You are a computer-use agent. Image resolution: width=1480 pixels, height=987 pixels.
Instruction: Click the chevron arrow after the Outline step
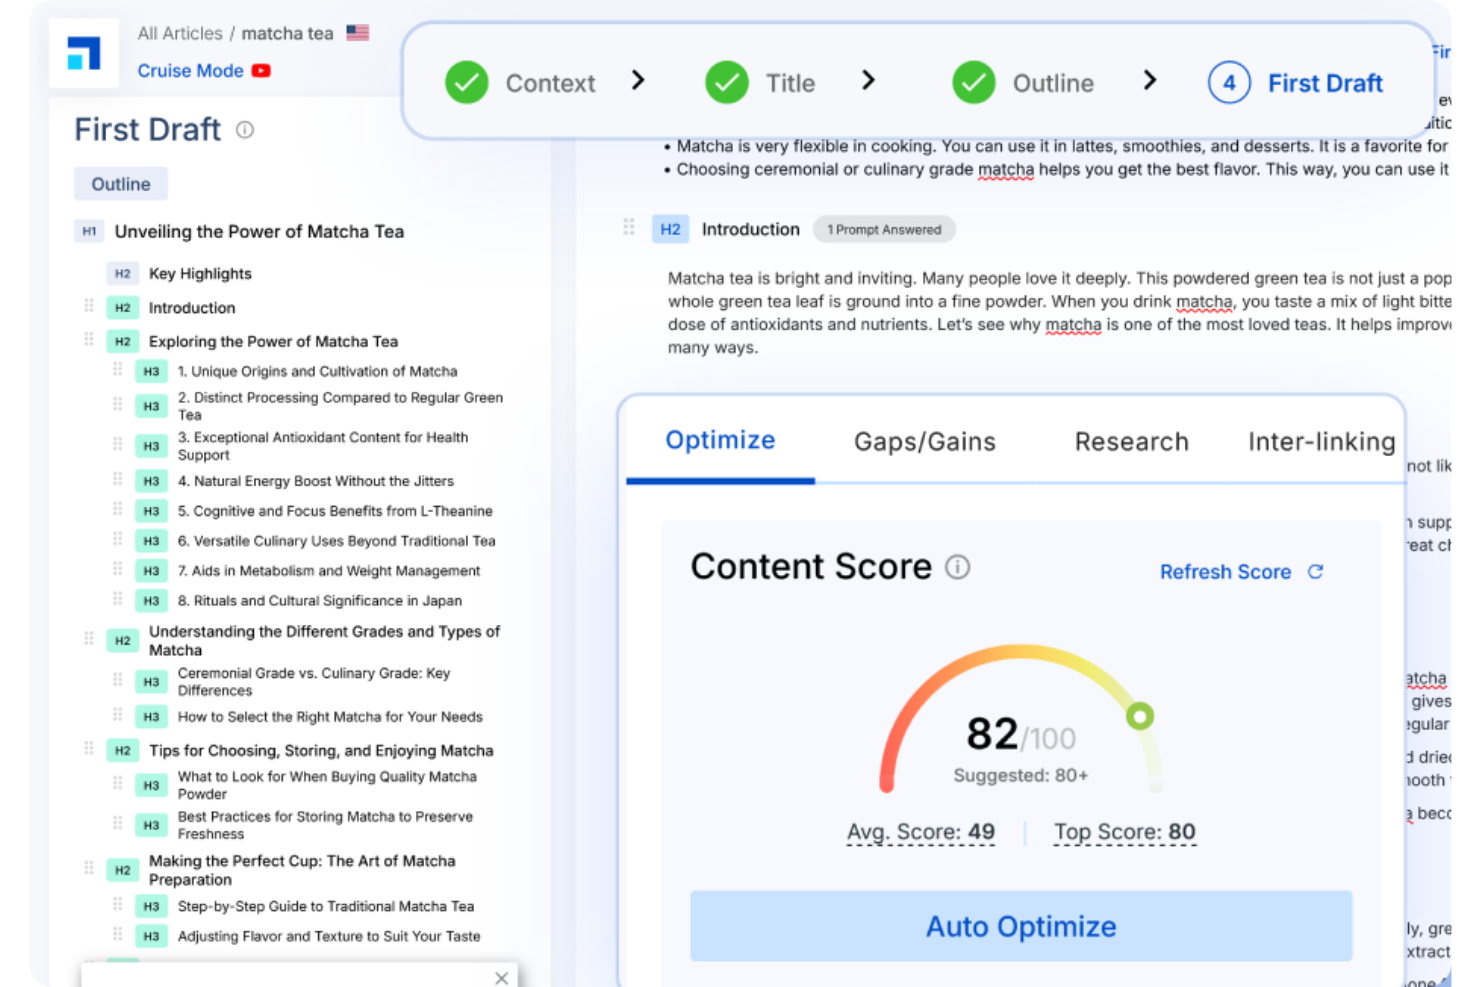(1150, 80)
